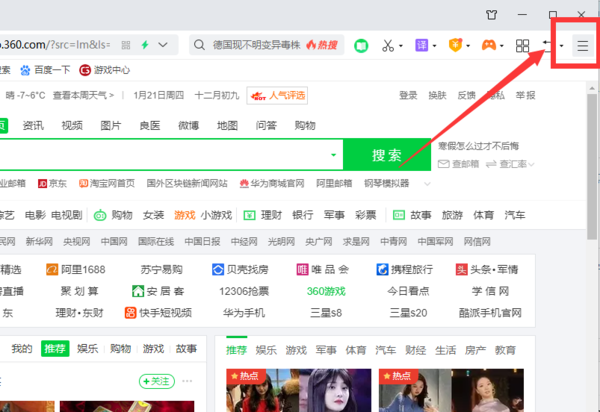Expand the scissors tool dropdown arrow
Screen dimensions: 600x412
point(403,46)
